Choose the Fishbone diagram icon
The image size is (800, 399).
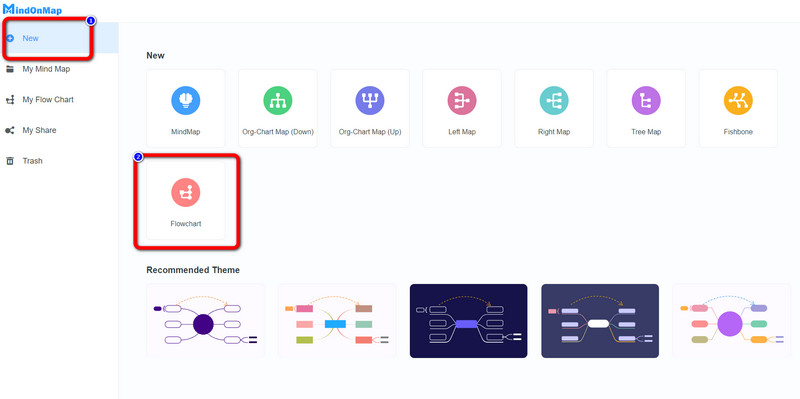click(738, 100)
